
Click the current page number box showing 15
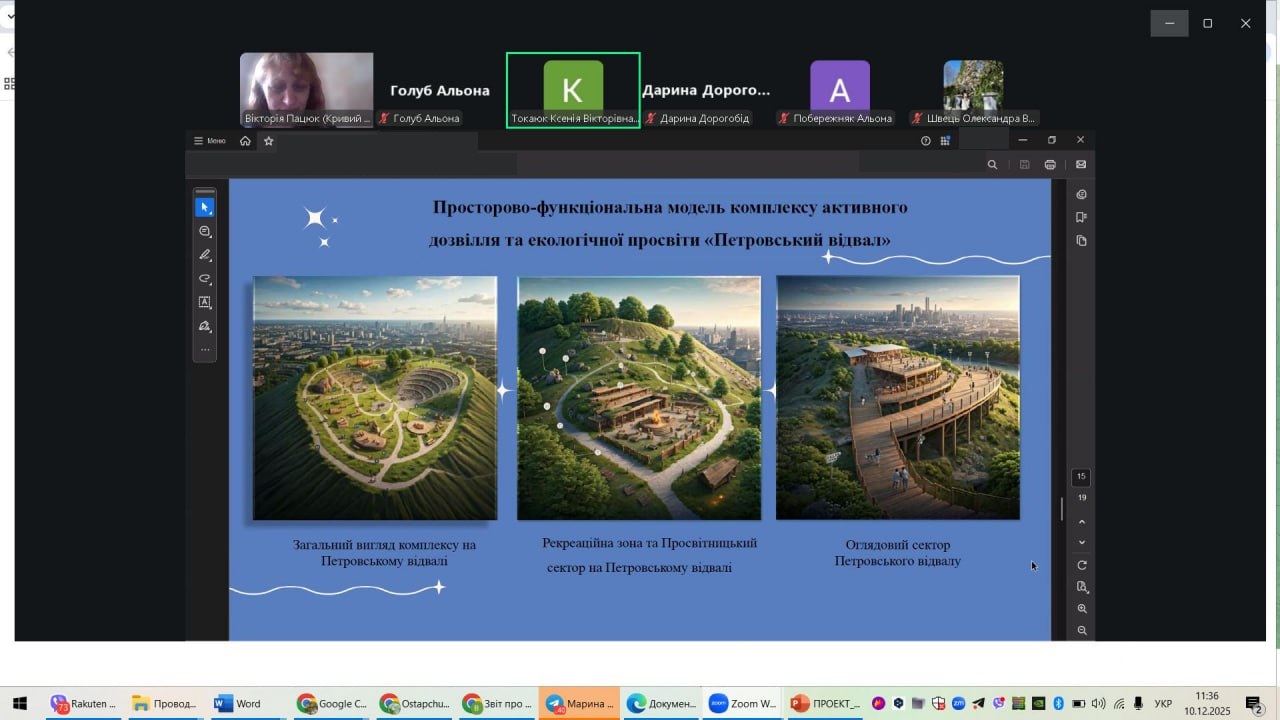point(1081,477)
